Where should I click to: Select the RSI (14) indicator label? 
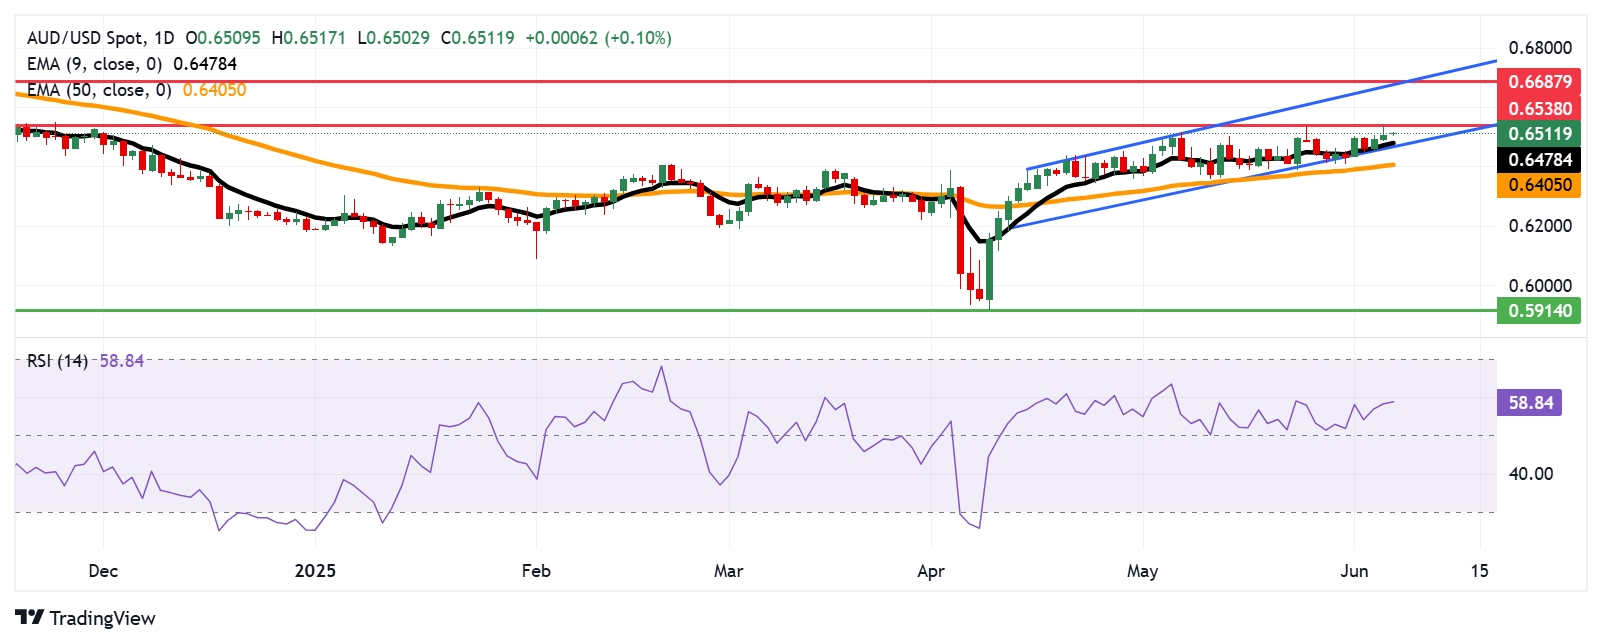coord(57,361)
